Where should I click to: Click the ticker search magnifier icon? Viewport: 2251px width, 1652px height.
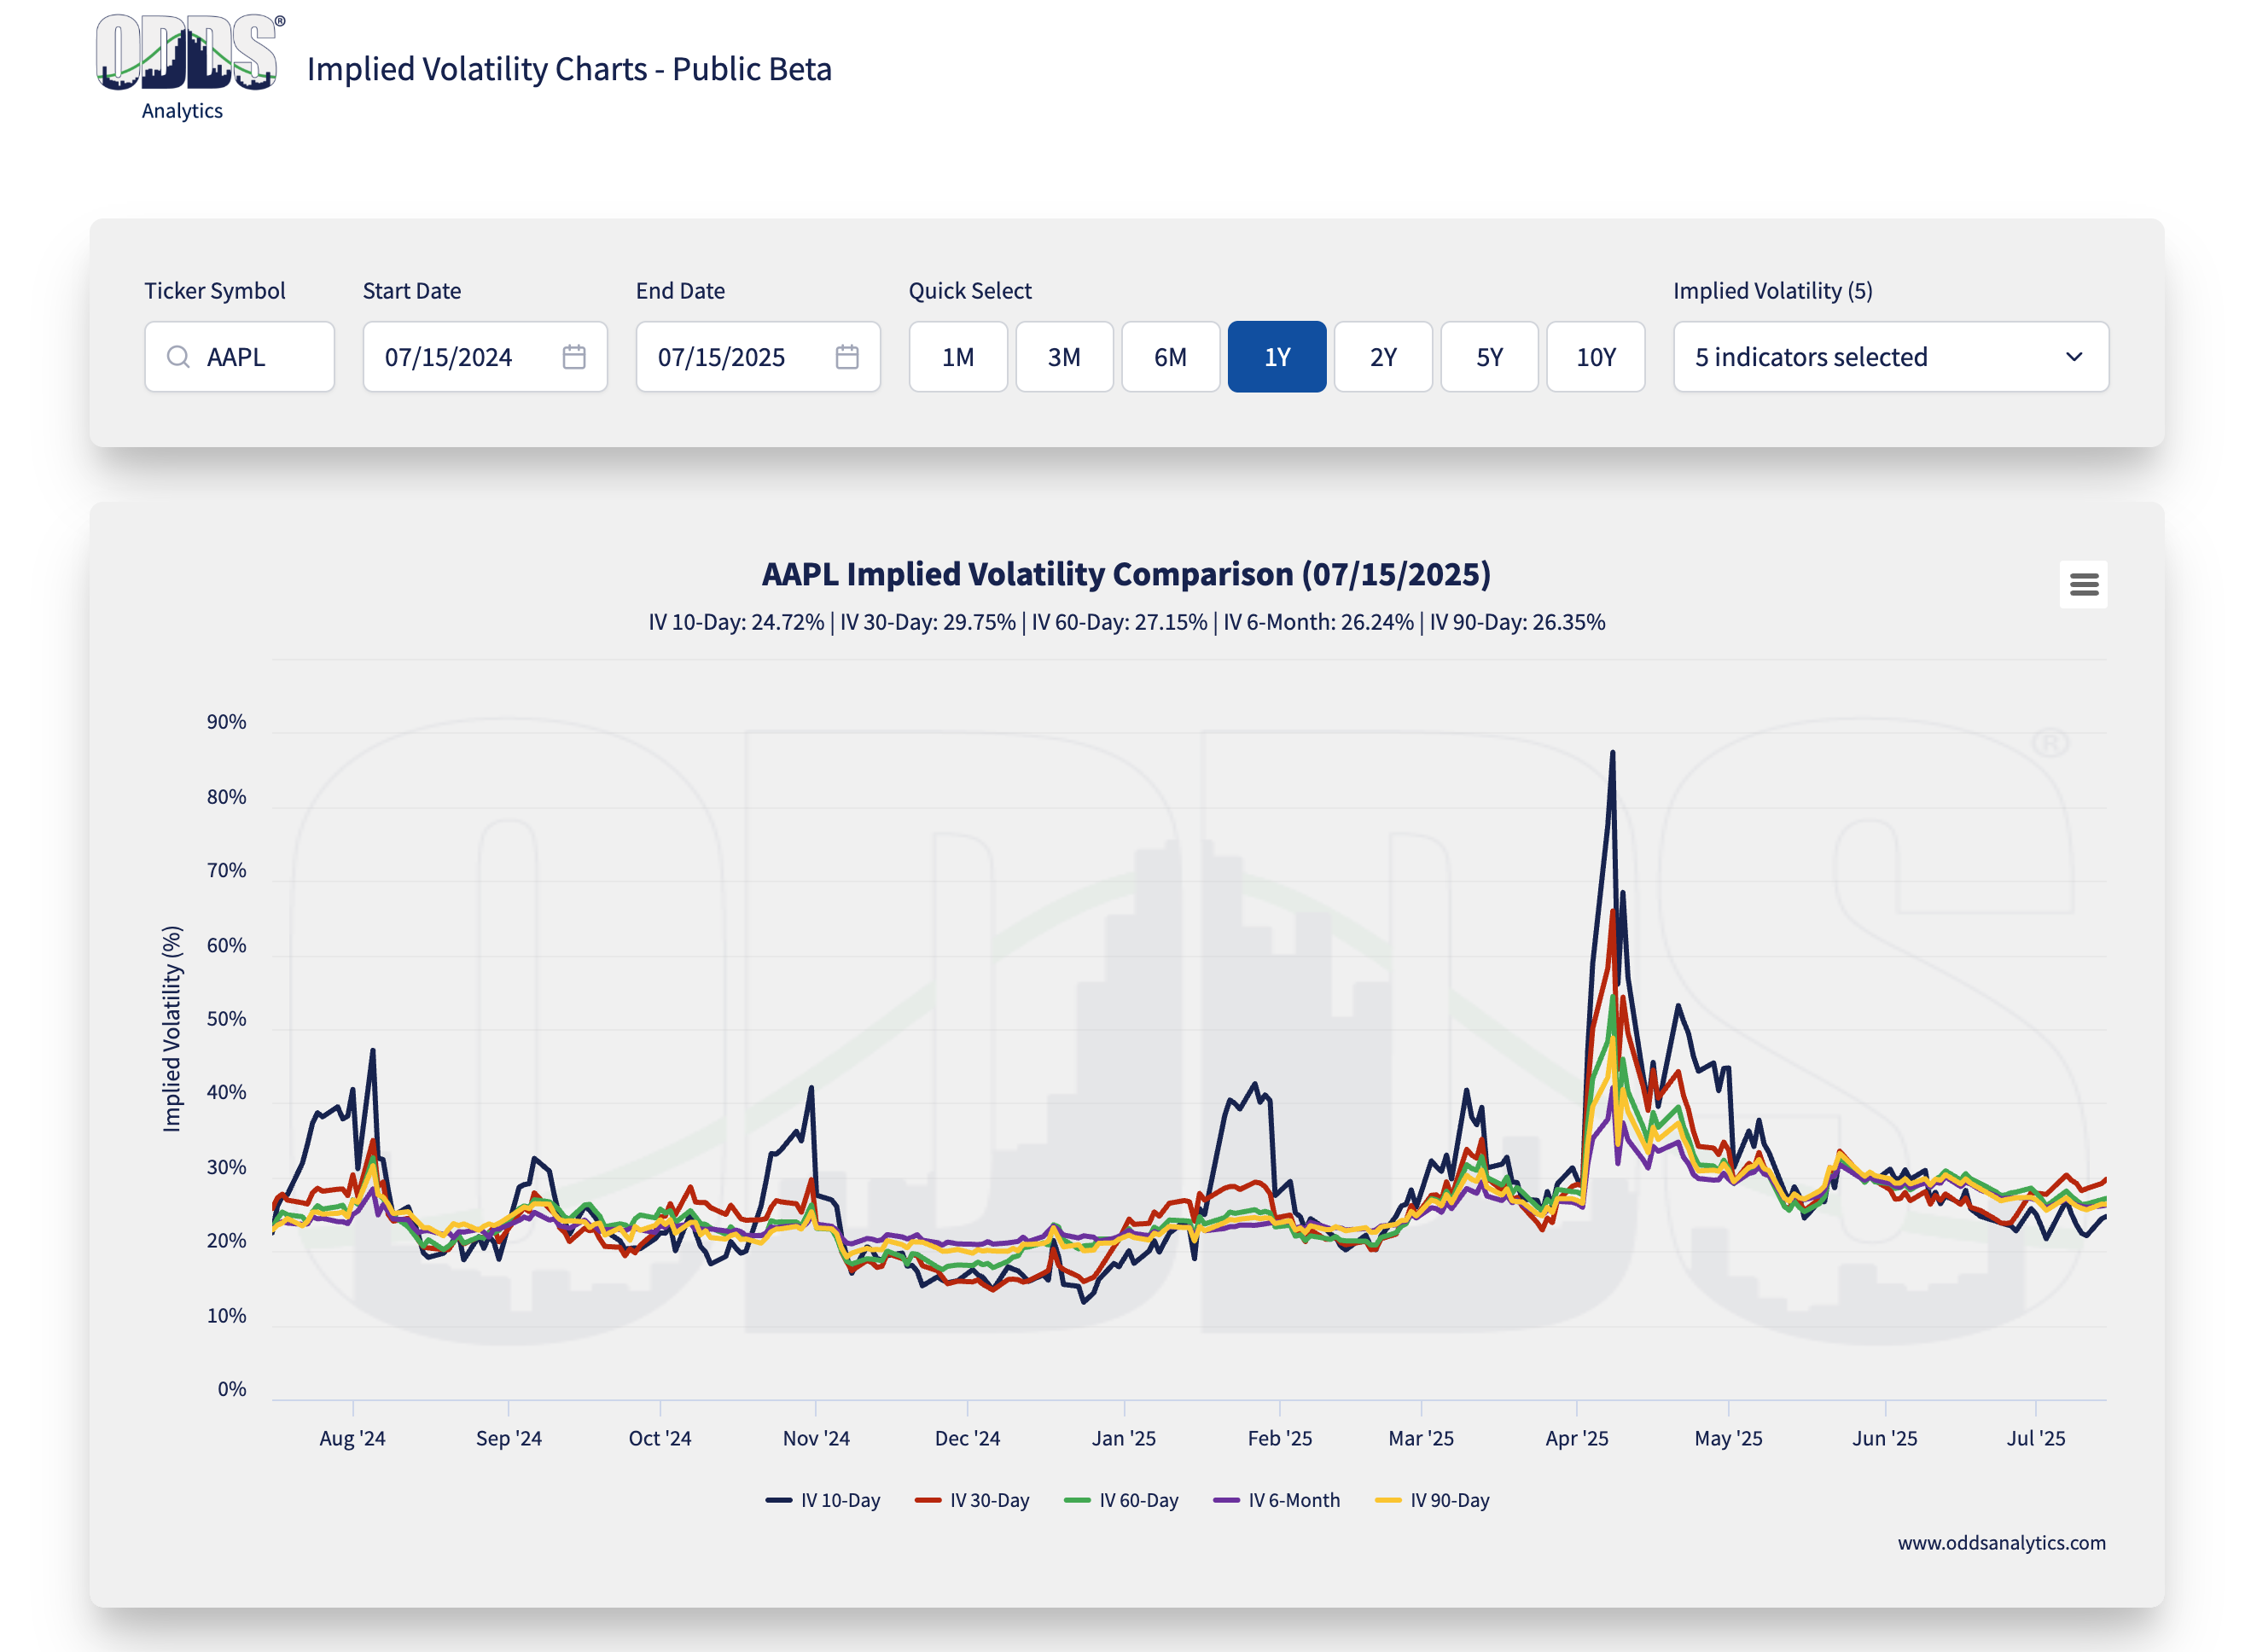pos(178,357)
